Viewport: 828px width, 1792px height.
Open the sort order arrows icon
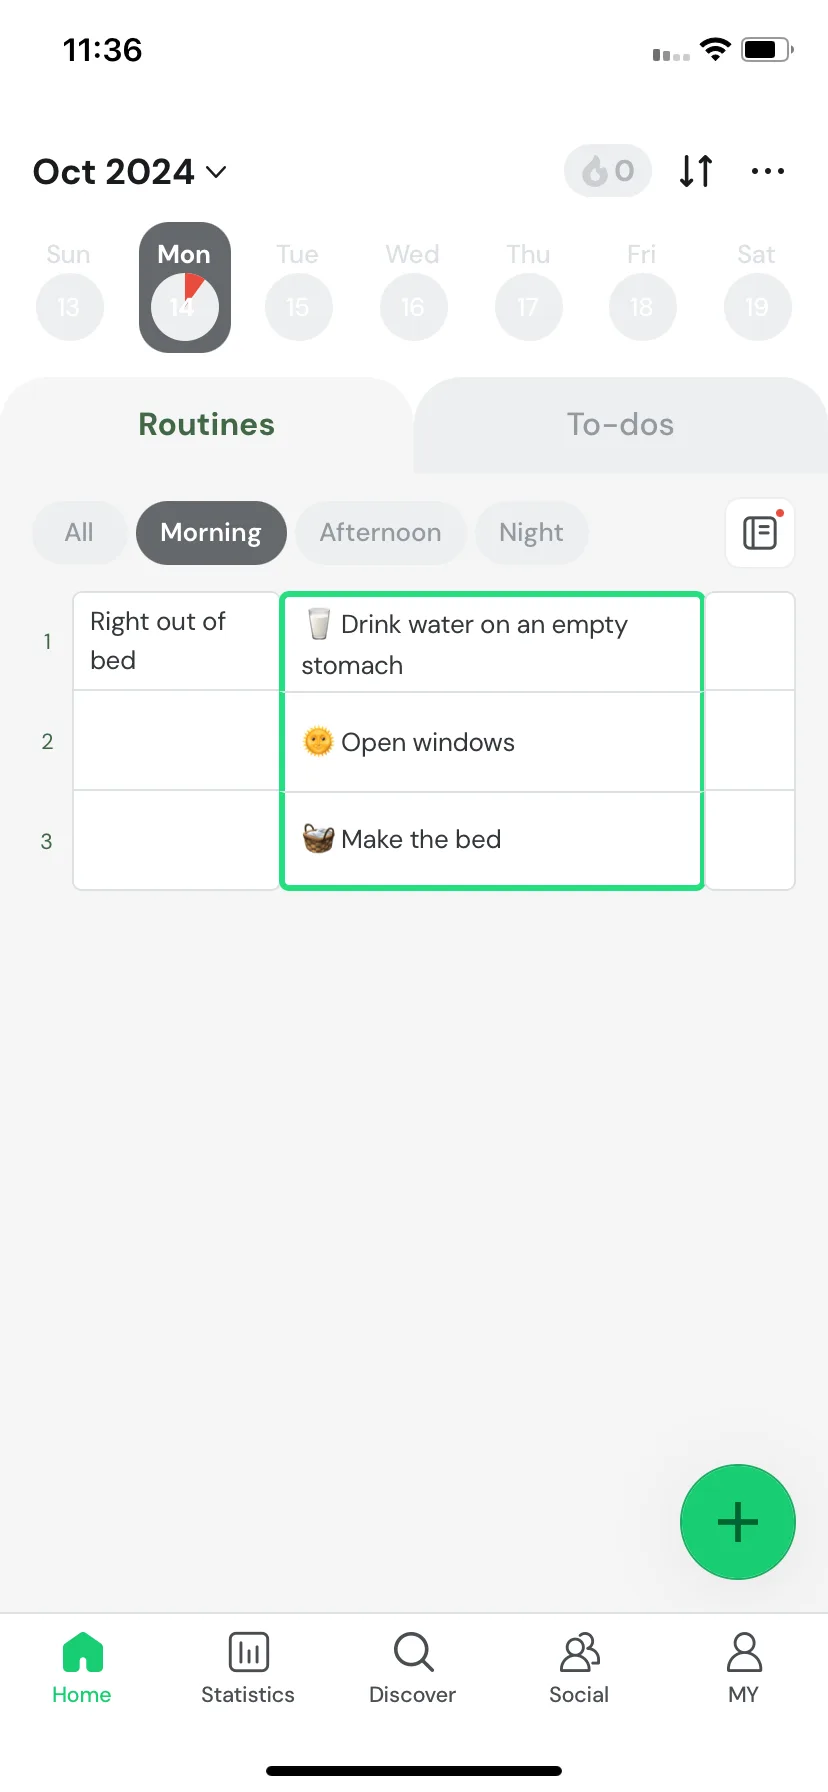point(696,171)
